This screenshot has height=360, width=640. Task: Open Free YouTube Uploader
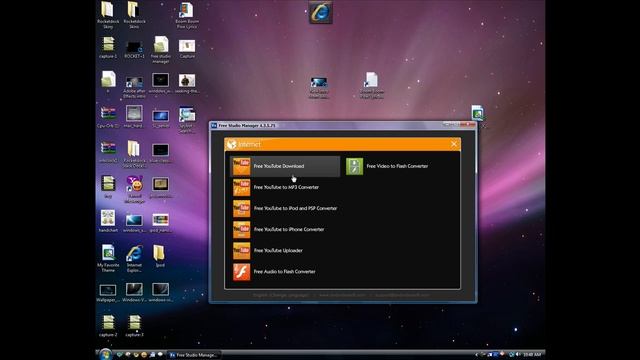tap(285, 251)
